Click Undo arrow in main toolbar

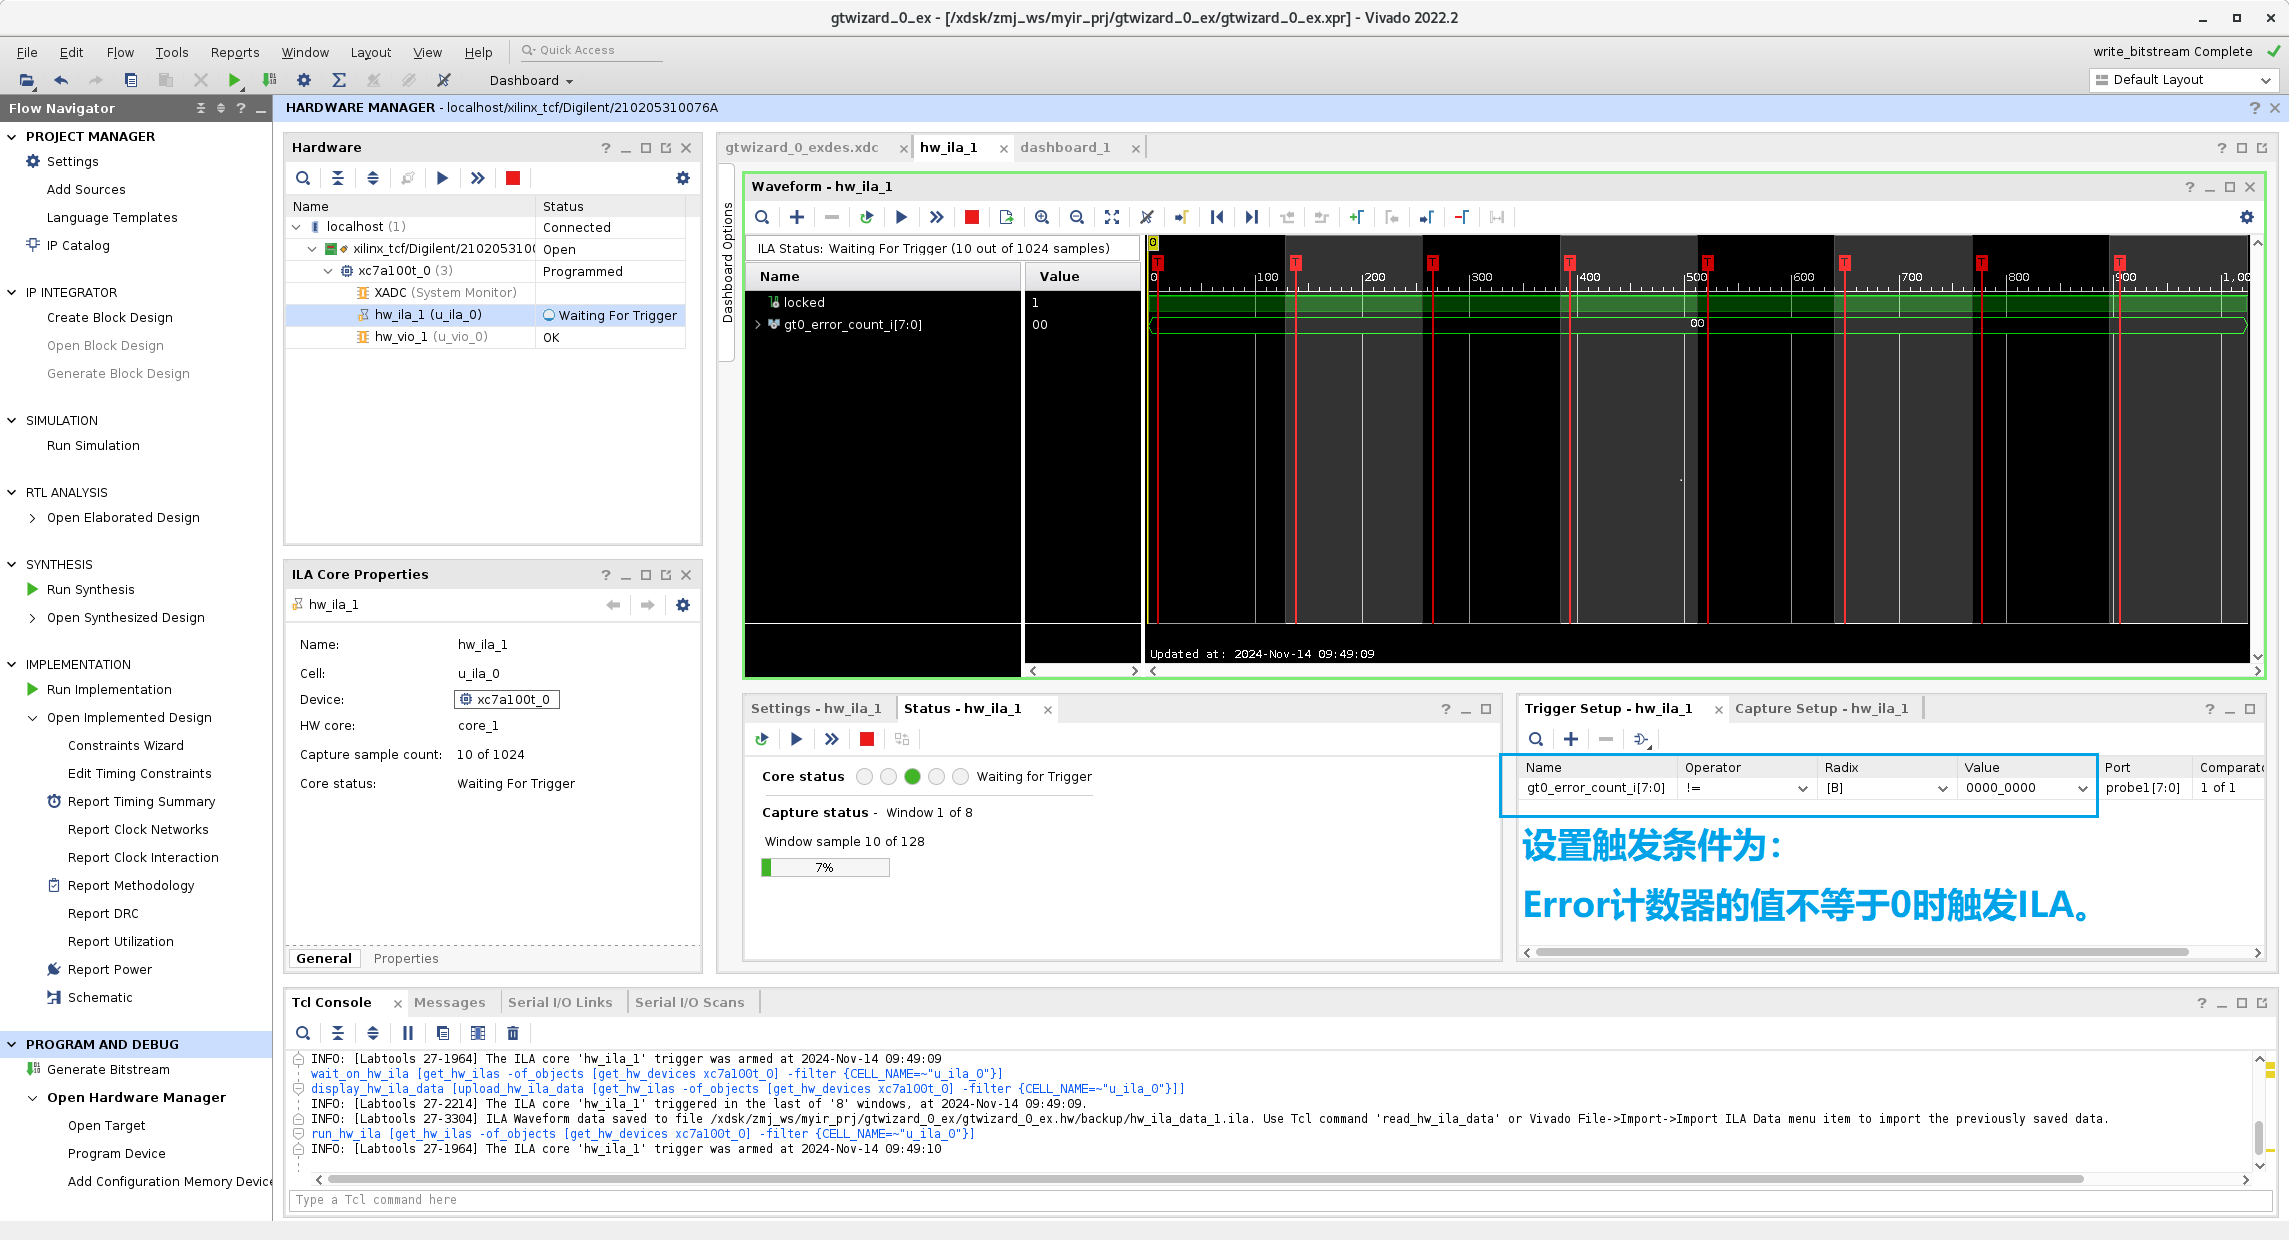(x=61, y=80)
